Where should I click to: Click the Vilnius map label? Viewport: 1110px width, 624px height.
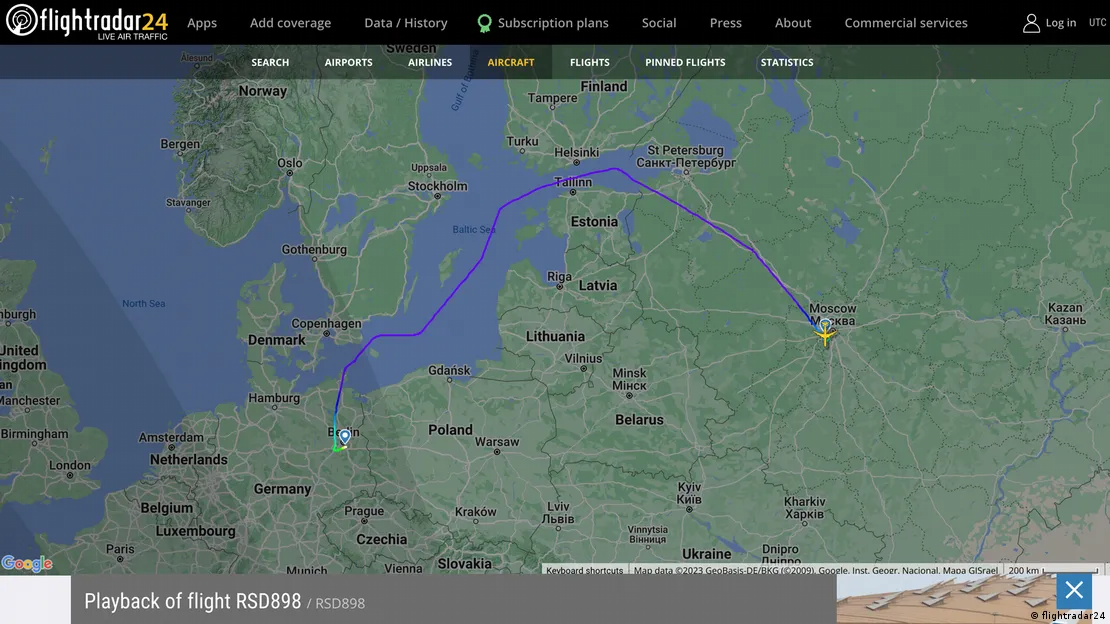tap(583, 359)
